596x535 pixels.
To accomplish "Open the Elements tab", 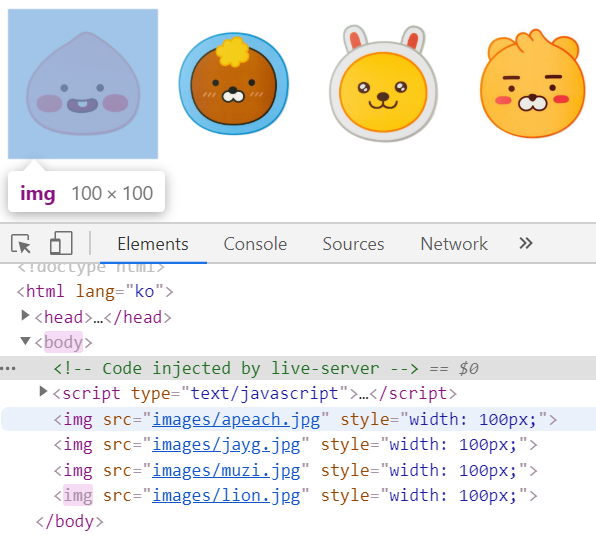I will click(153, 244).
